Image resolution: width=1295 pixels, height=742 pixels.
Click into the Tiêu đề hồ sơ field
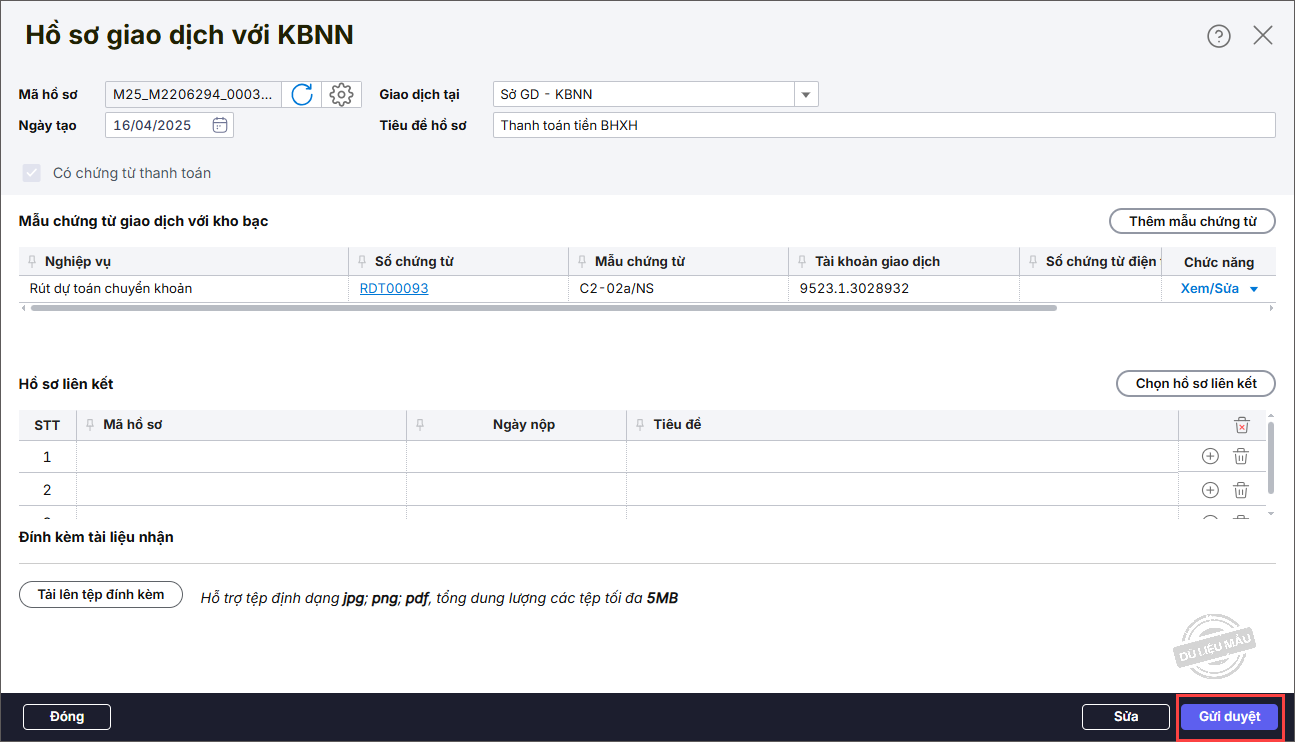click(x=883, y=125)
